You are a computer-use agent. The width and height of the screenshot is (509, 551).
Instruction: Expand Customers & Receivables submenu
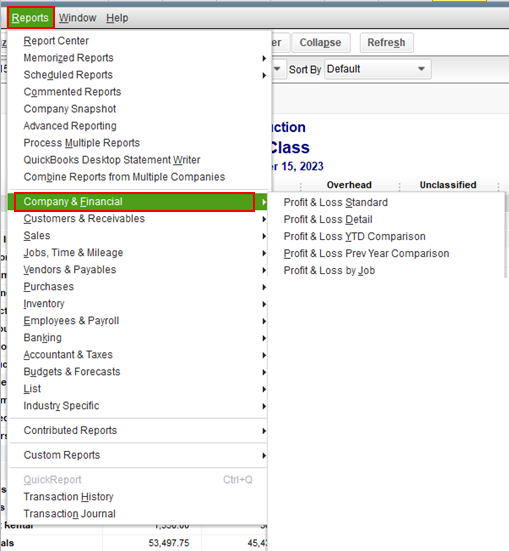tap(137, 219)
